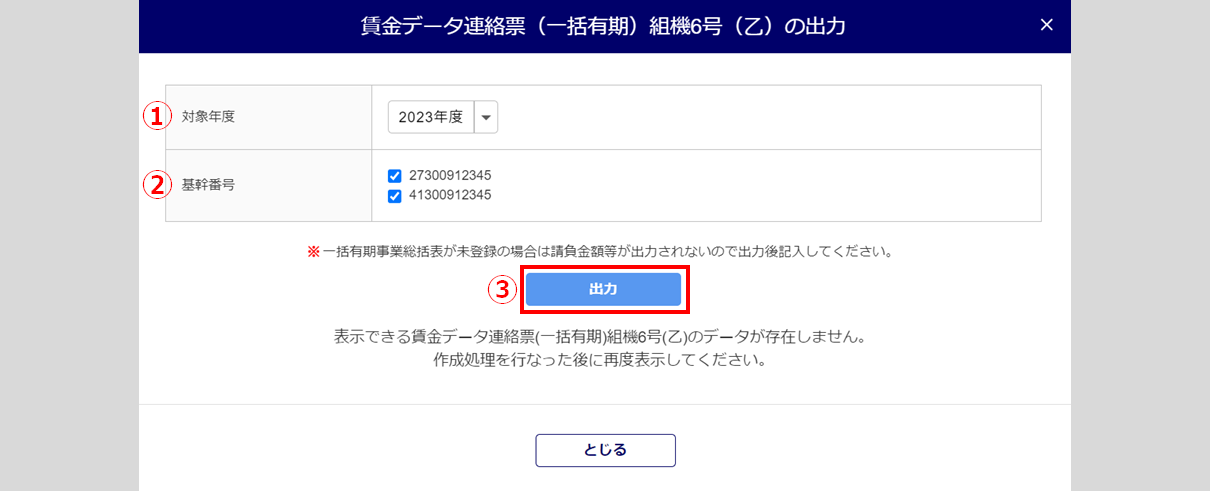
Task: Click the dialog title 賃金データ連絡票 header
Action: click(x=603, y=26)
